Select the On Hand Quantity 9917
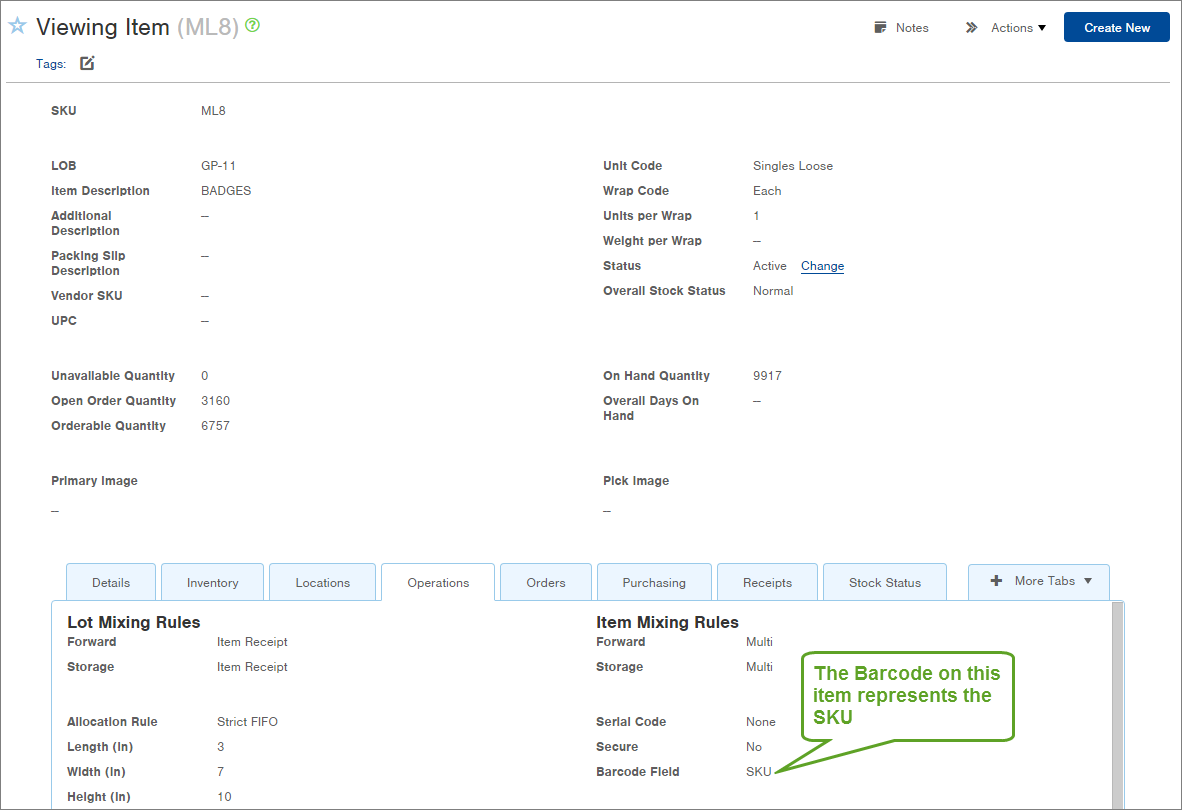The height and width of the screenshot is (810, 1182). [767, 376]
